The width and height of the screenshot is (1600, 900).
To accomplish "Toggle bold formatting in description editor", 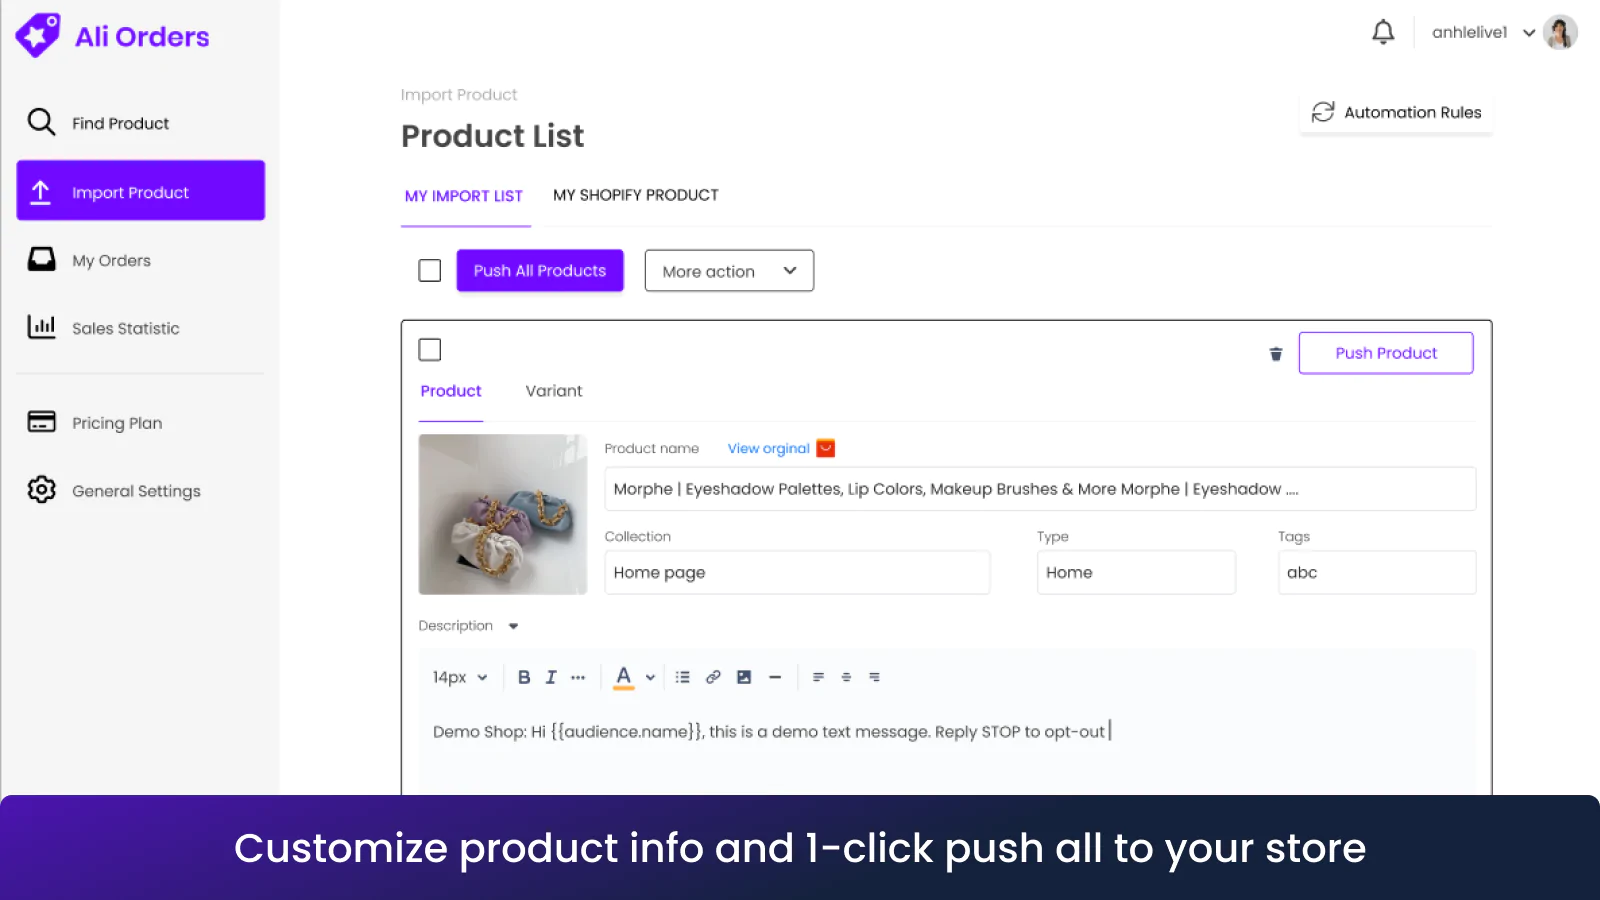I will [x=523, y=677].
